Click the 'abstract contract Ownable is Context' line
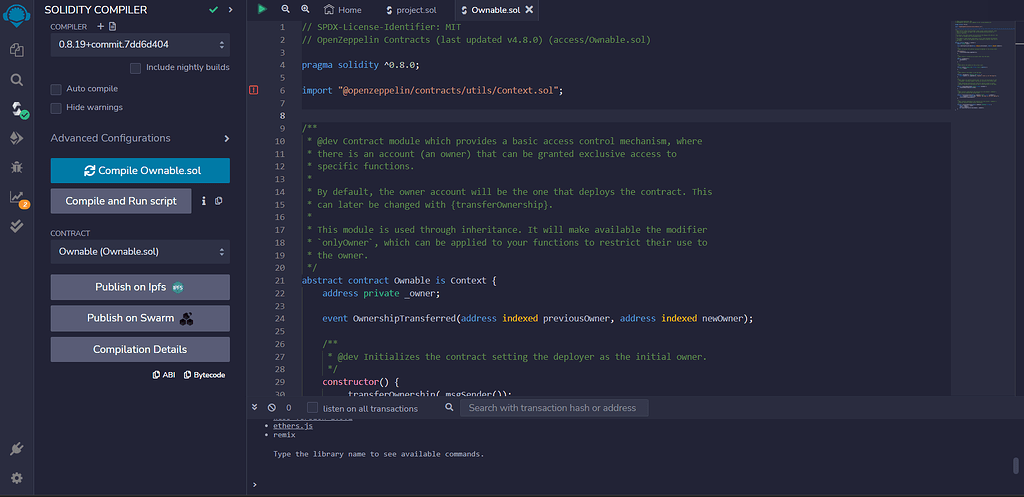The image size is (1024, 497). click(x=400, y=281)
